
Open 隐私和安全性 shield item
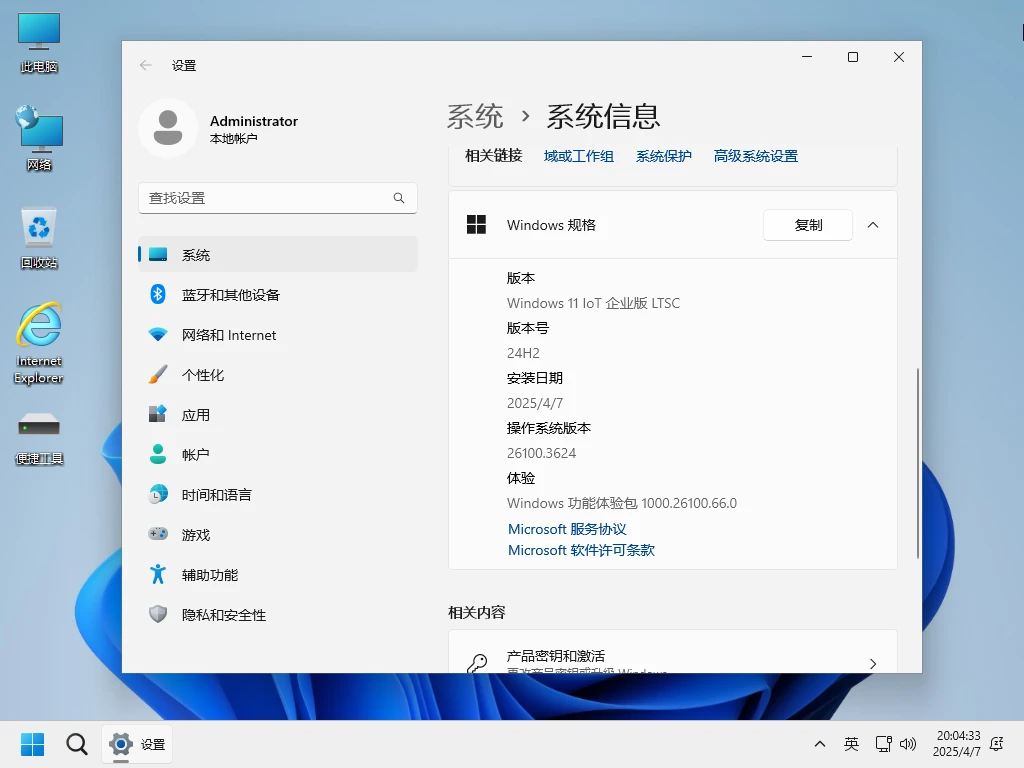tap(223, 615)
